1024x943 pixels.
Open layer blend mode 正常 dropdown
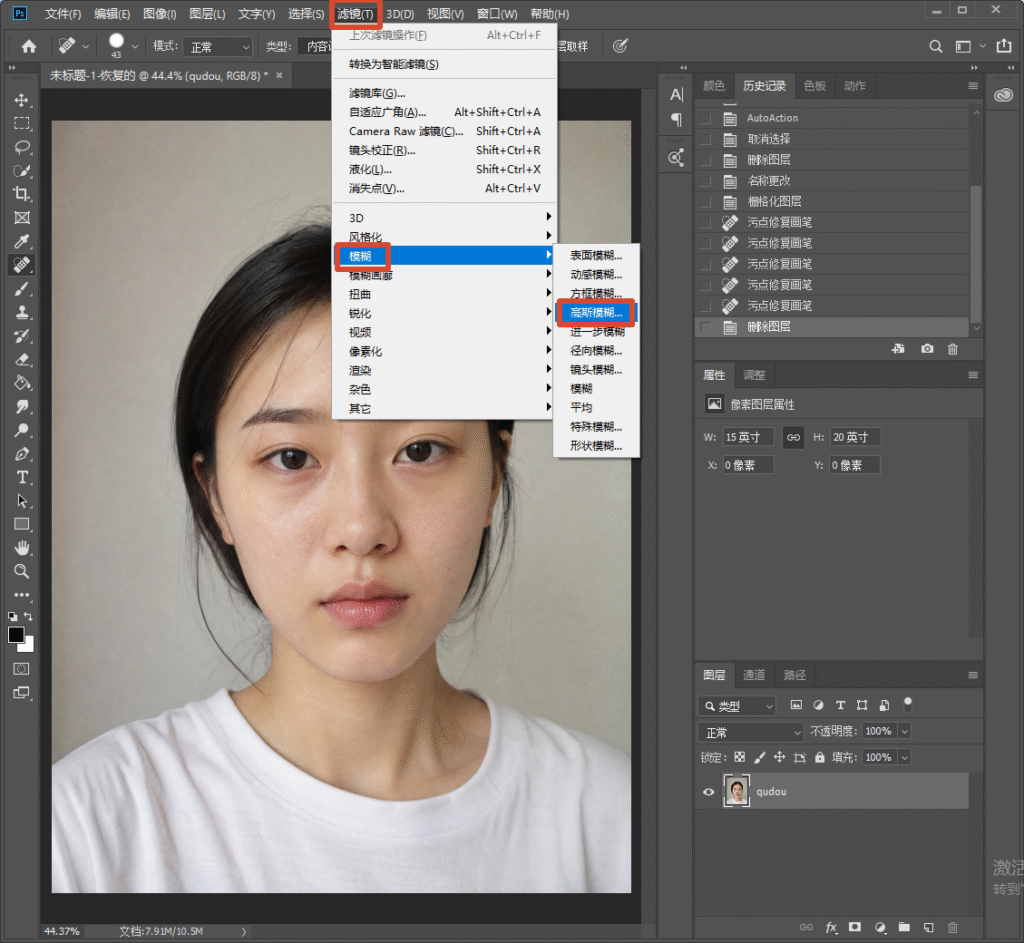click(x=750, y=732)
